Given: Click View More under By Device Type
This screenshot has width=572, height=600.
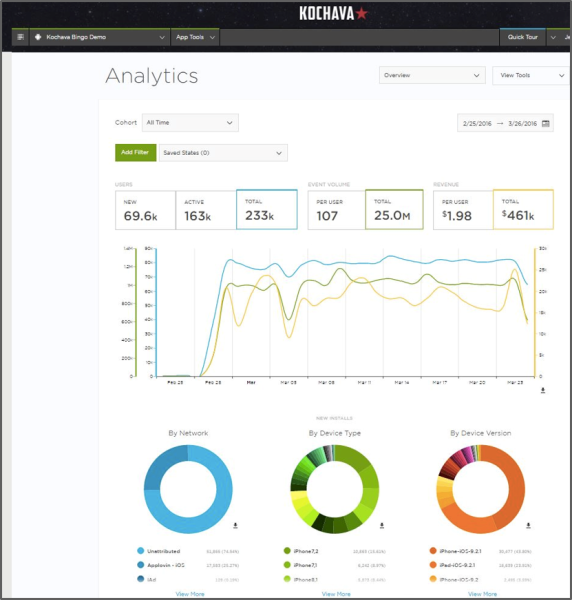Looking at the screenshot, I should [336, 594].
